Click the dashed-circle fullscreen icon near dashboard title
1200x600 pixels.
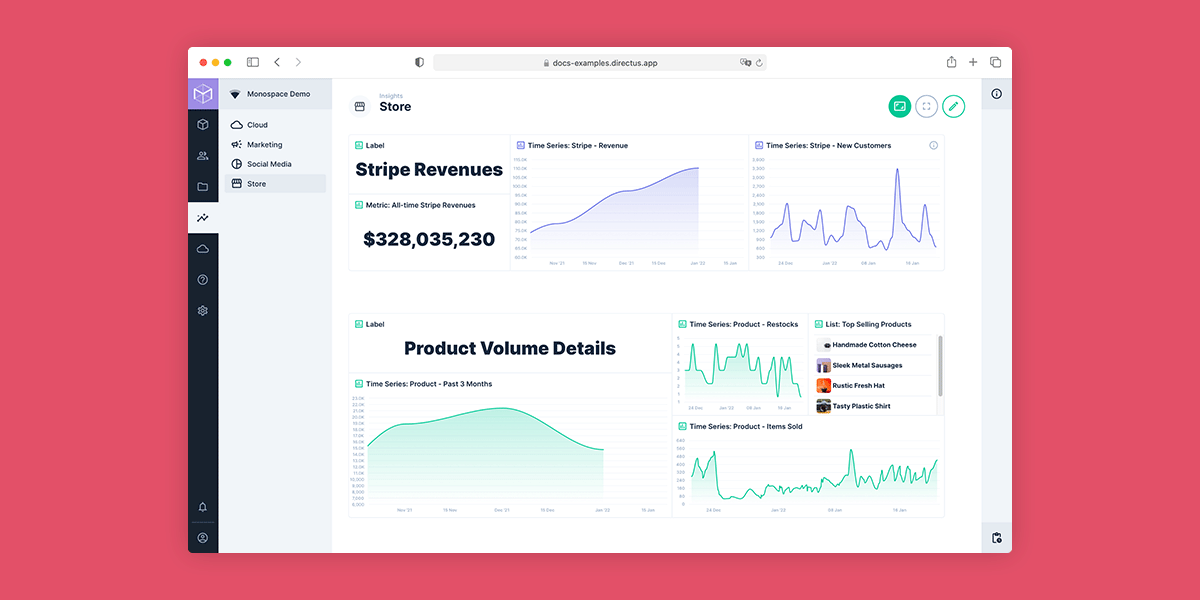926,106
